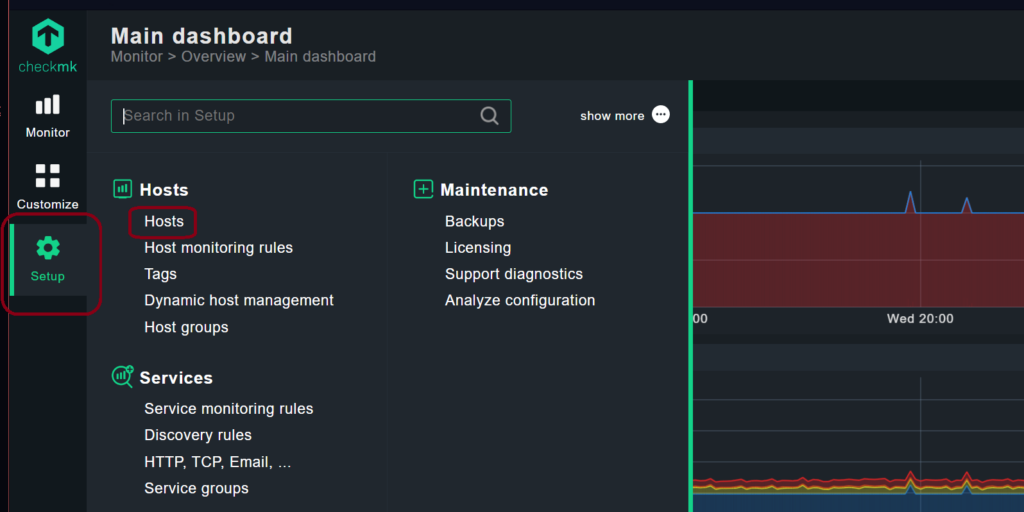Image resolution: width=1024 pixels, height=512 pixels.
Task: Open the Licensing page
Action: 478,248
